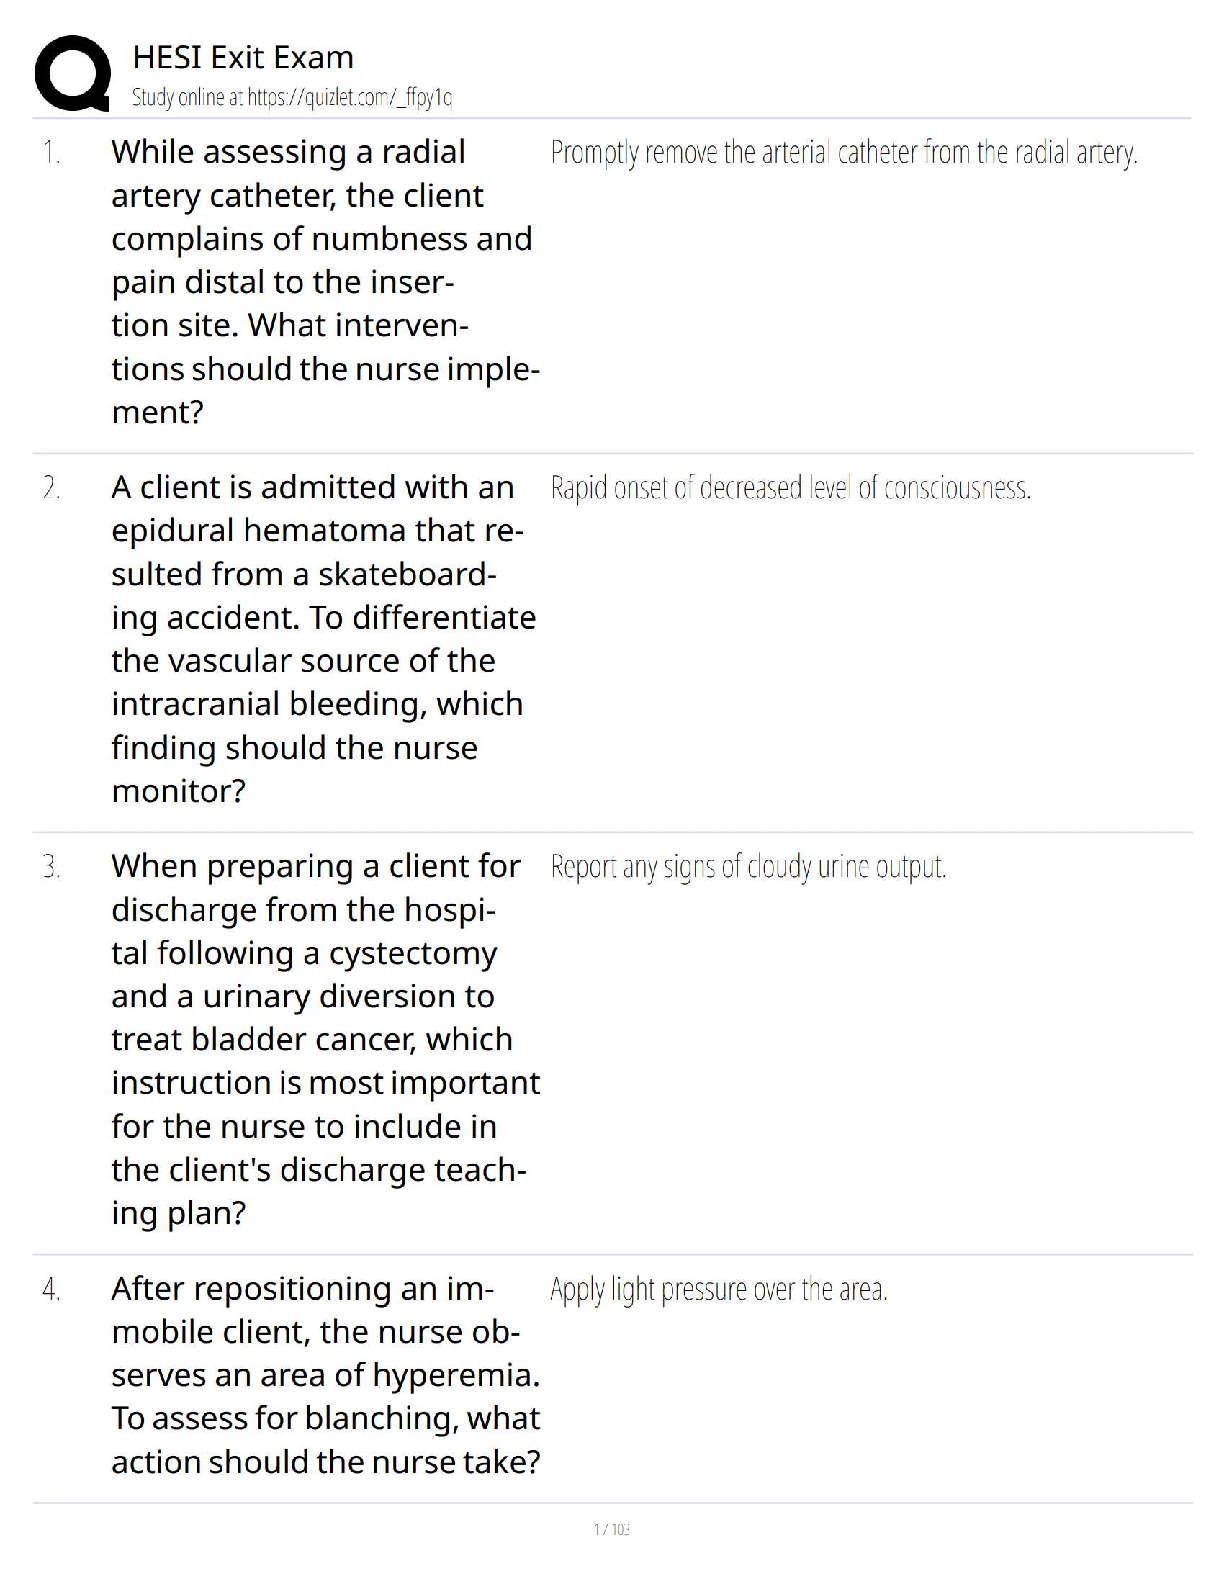Open the quizlet.com study online link

(x=292, y=98)
